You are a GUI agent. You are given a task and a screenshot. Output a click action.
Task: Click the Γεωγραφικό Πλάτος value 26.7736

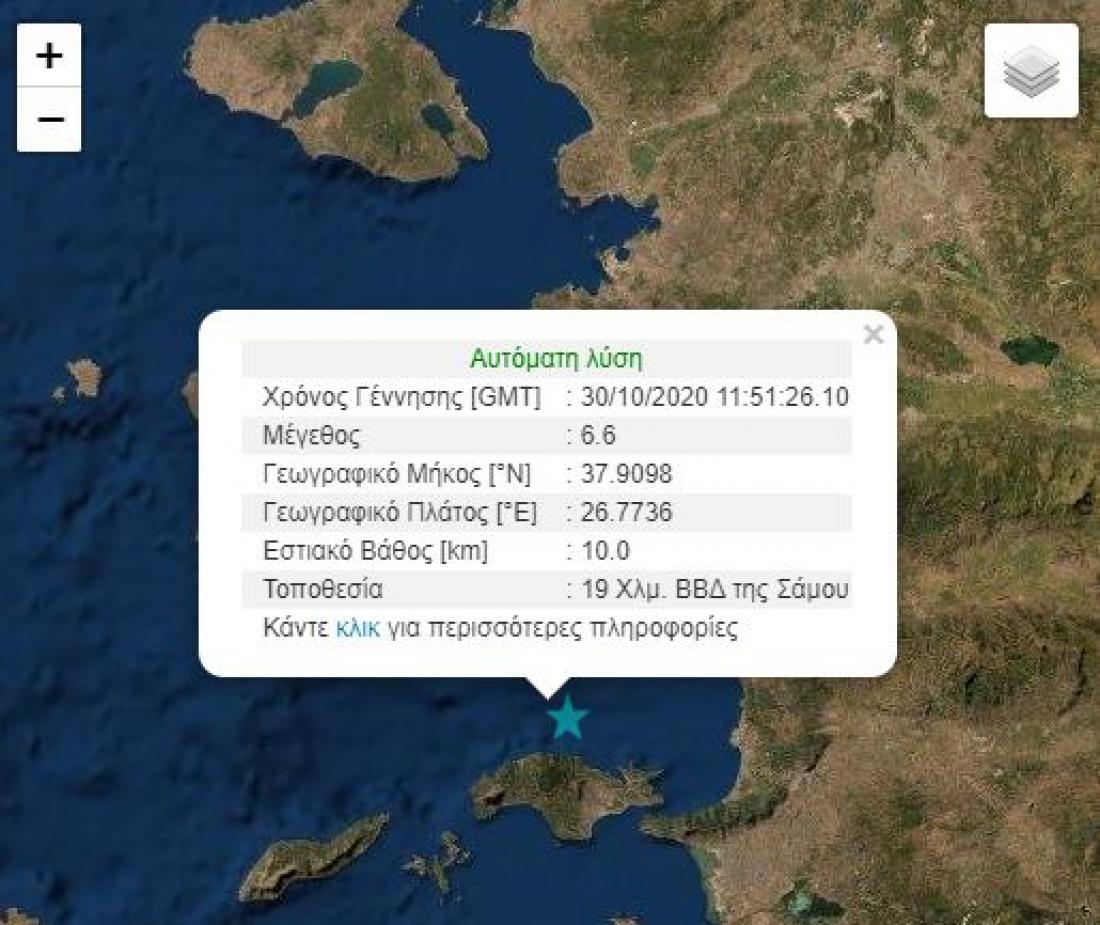(x=626, y=513)
